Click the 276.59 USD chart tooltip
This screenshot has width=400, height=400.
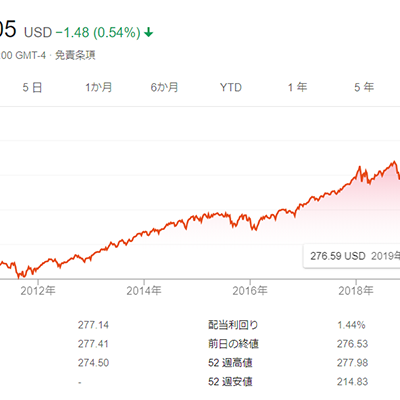coord(352,256)
